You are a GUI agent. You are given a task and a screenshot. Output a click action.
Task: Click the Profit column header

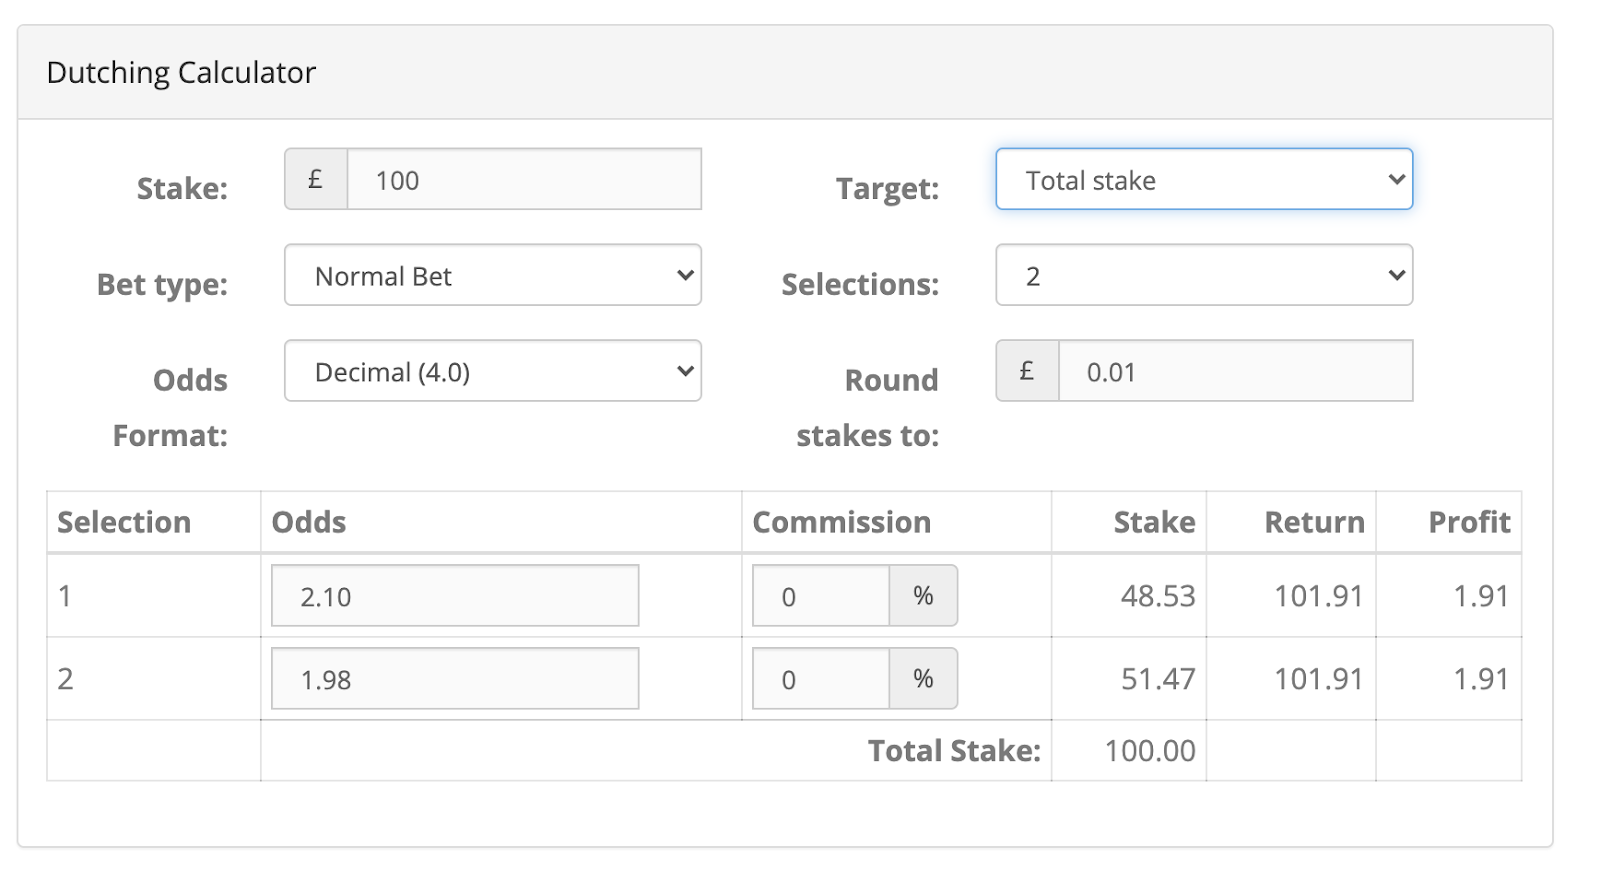pyautogui.click(x=1469, y=522)
